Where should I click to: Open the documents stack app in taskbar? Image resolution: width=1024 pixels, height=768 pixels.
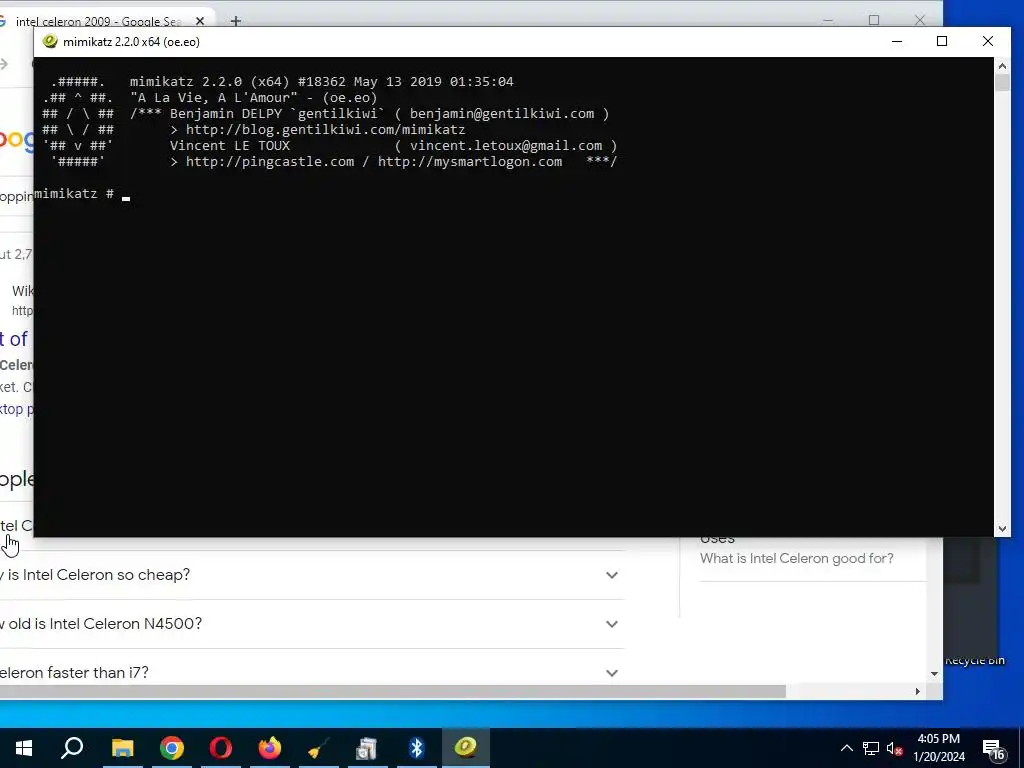367,748
